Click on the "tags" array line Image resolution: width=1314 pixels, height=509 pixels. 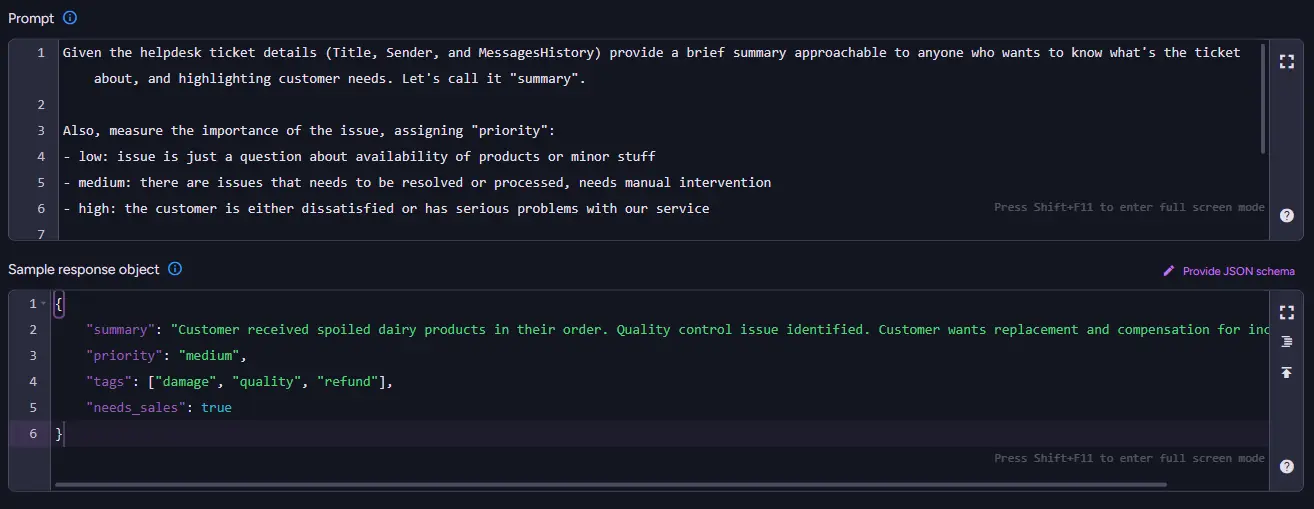pyautogui.click(x=240, y=381)
